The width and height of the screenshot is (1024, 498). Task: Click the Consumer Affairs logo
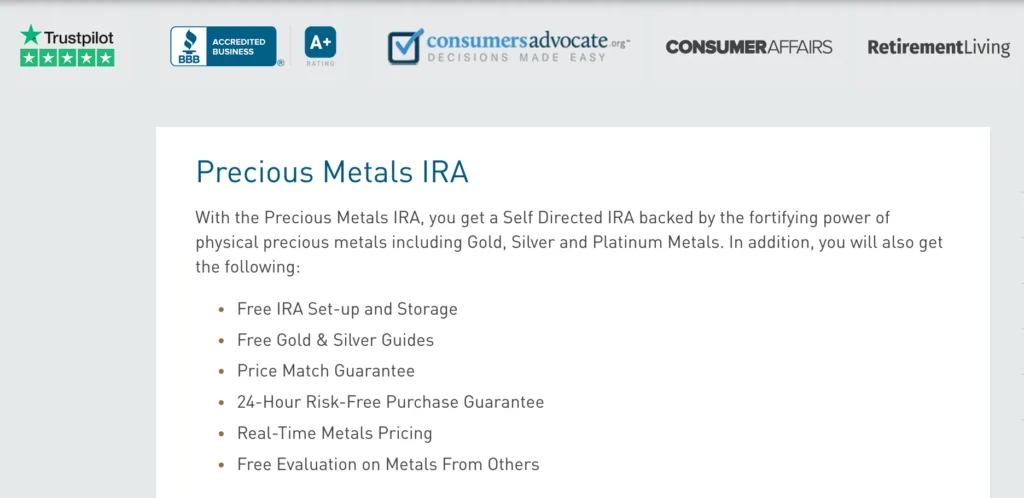[749, 47]
